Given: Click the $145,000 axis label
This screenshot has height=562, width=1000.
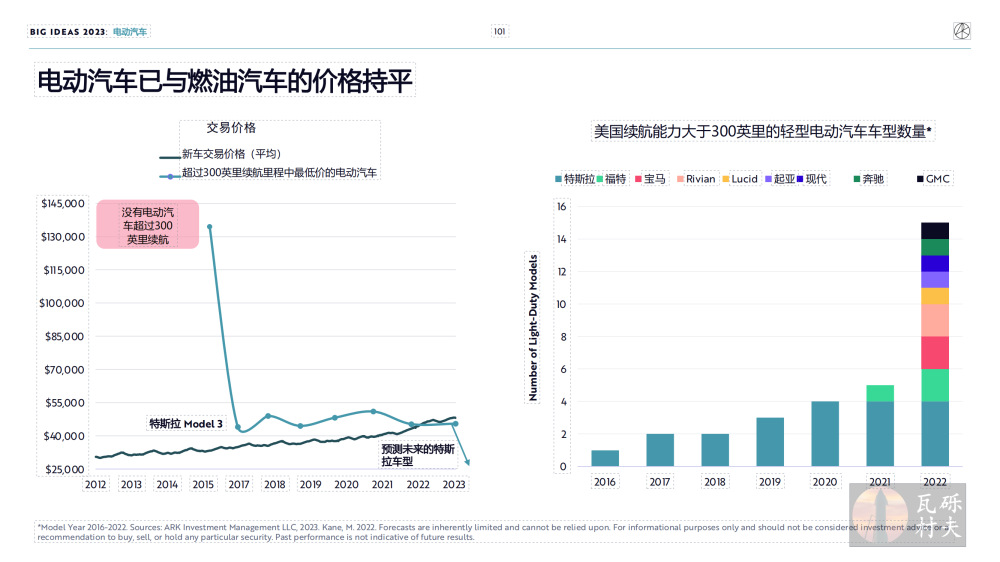Looking at the screenshot, I should point(62,203).
